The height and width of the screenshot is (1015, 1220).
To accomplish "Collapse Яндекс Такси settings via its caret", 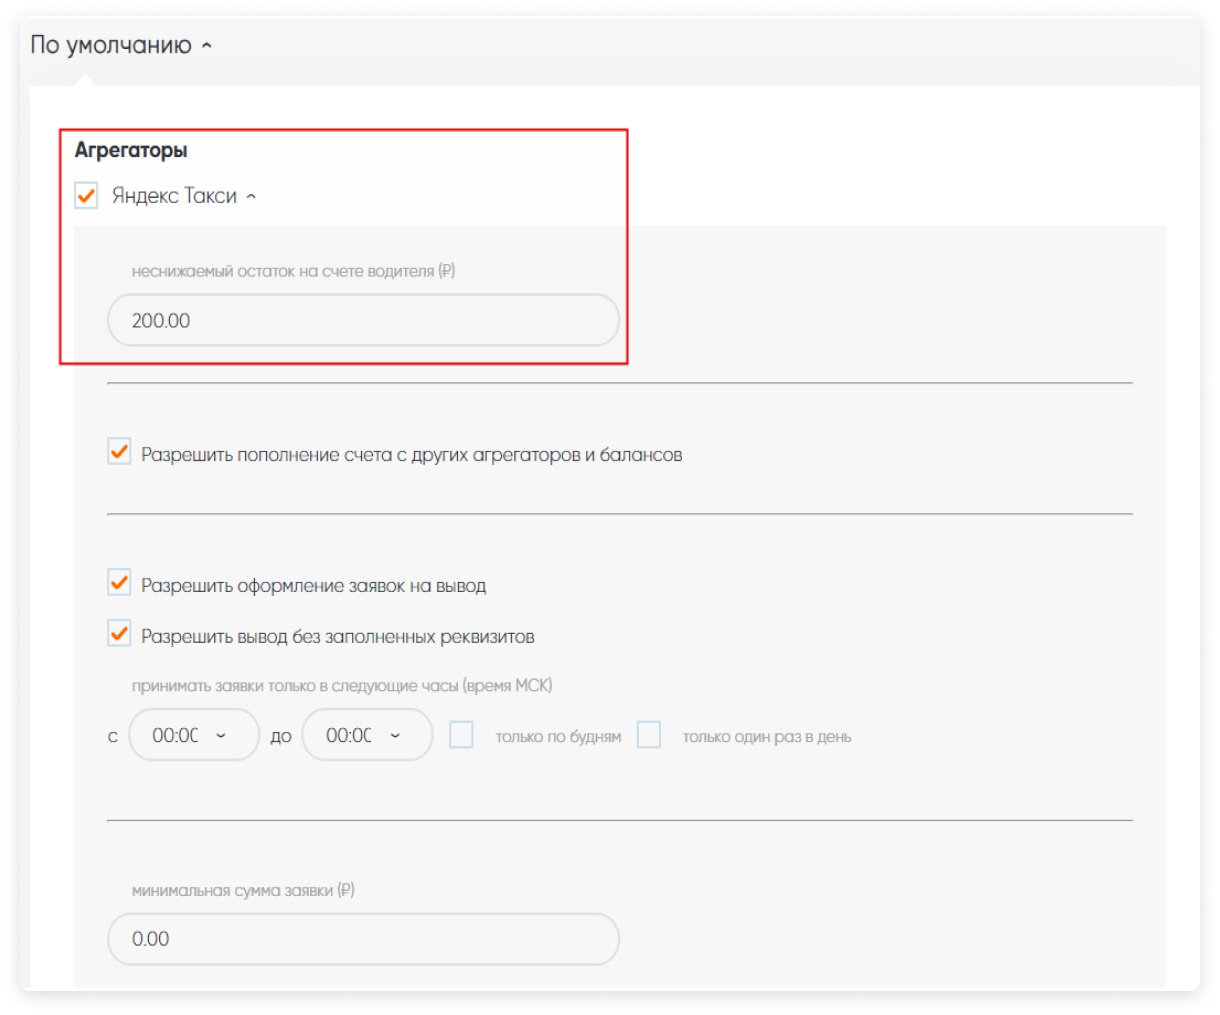I will tap(251, 197).
